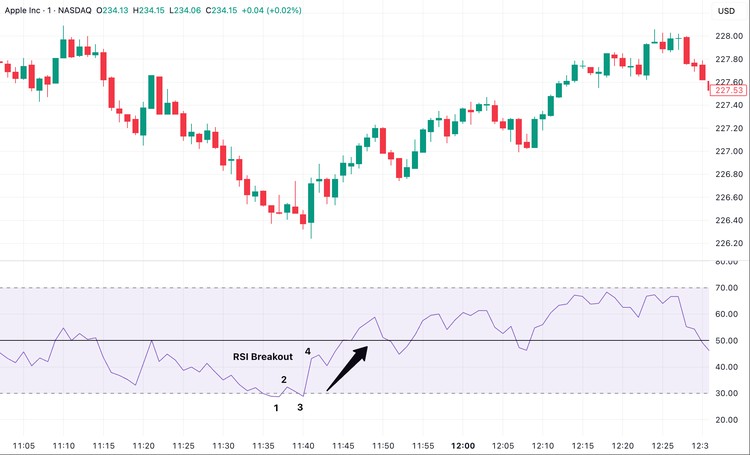
Task: Click the red 227.53 current price tag
Action: [x=729, y=91]
